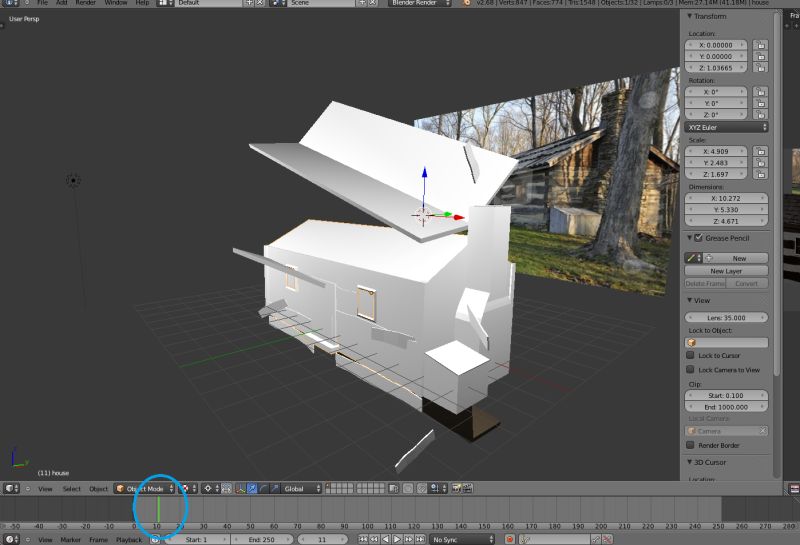Select the scale manipulator icon
The height and width of the screenshot is (545, 800).
pos(274,488)
